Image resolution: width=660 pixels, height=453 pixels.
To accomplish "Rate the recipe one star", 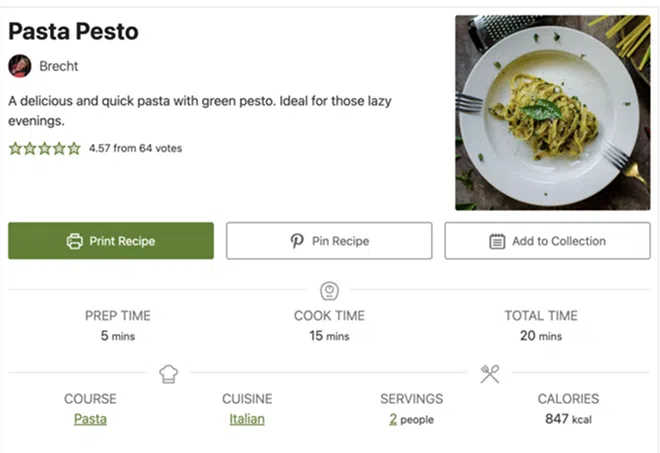I will coord(15,148).
